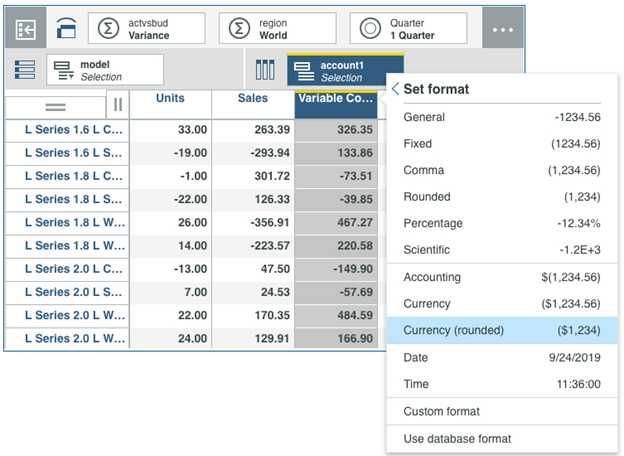
Task: Click the Variable Cost cell 133.86
Action: [x=336, y=153]
